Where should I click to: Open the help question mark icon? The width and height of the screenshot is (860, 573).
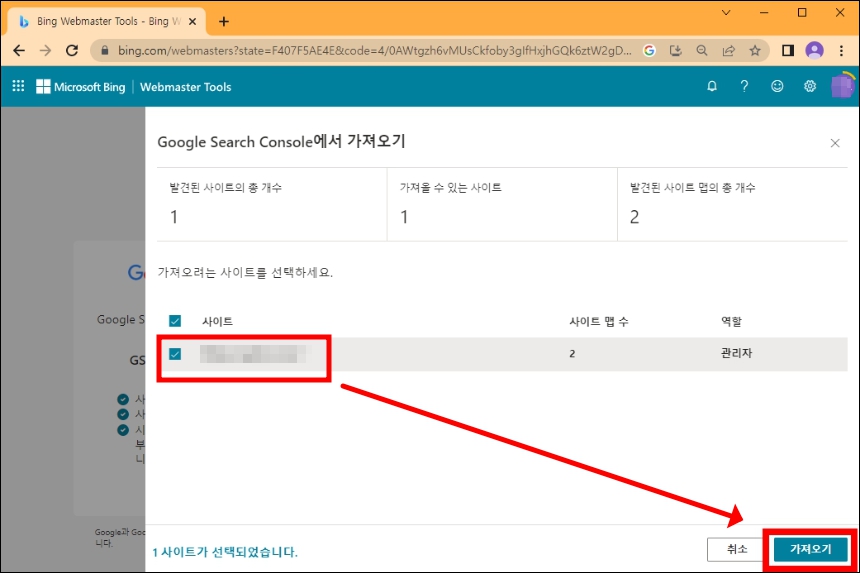[744, 86]
